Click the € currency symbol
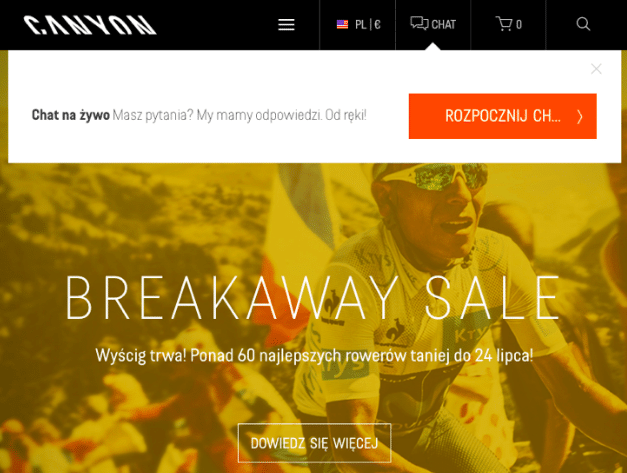The image size is (627, 473). click(377, 25)
